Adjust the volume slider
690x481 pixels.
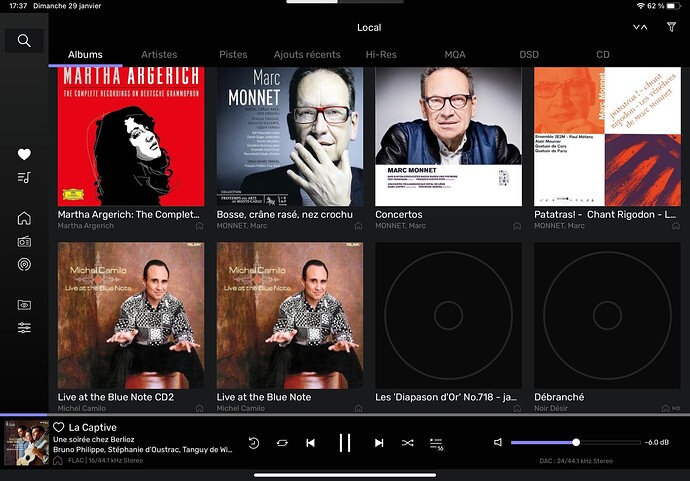576,442
